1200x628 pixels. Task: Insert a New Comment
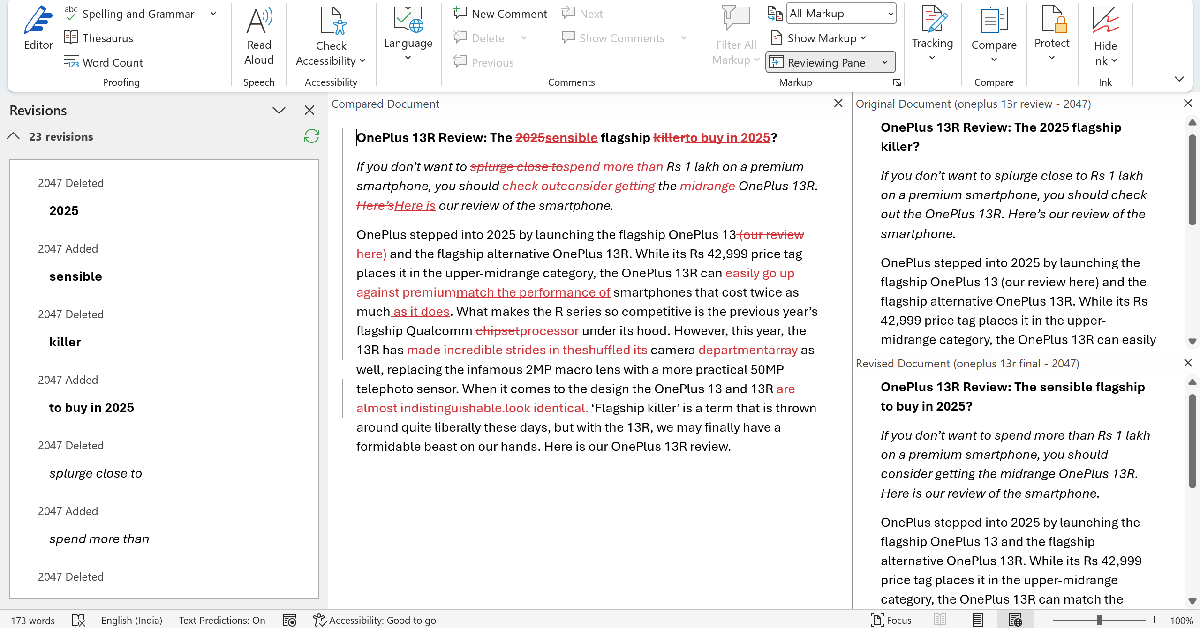tap(500, 14)
